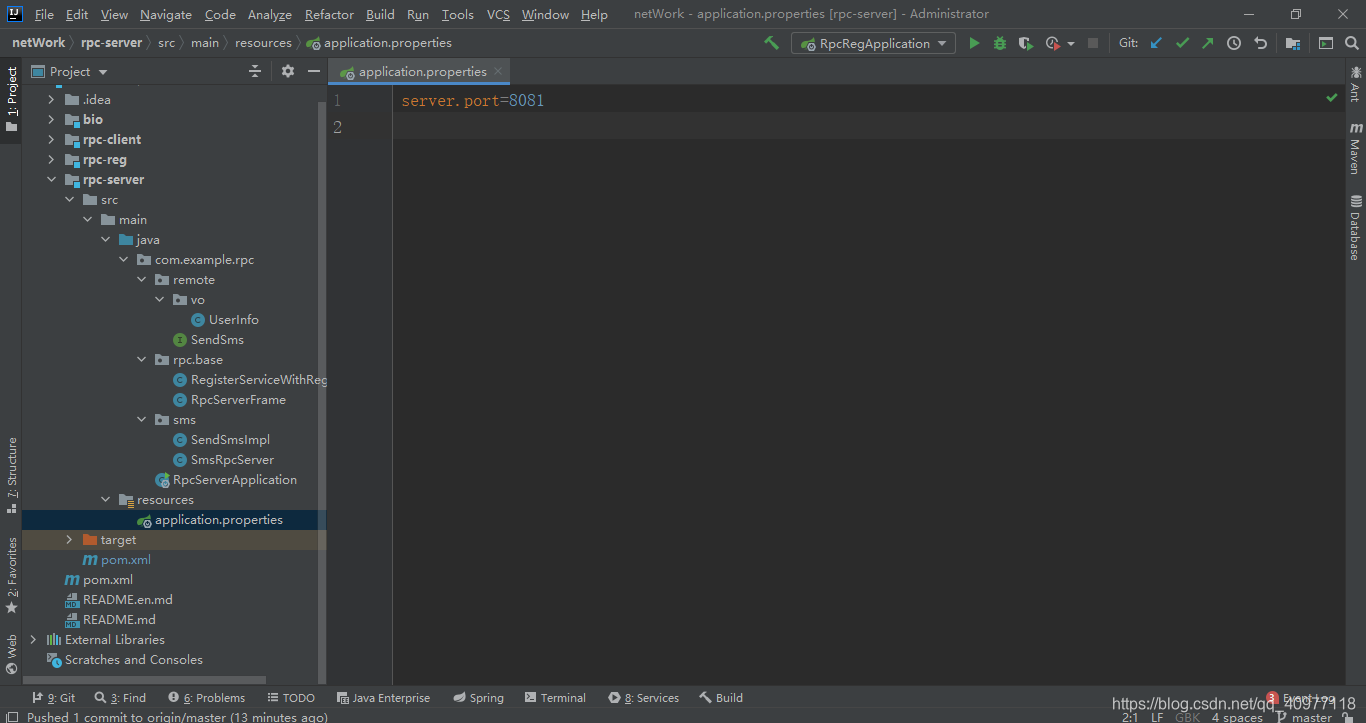1366x723 pixels.
Task: Open the Terminal tool window
Action: click(556, 697)
